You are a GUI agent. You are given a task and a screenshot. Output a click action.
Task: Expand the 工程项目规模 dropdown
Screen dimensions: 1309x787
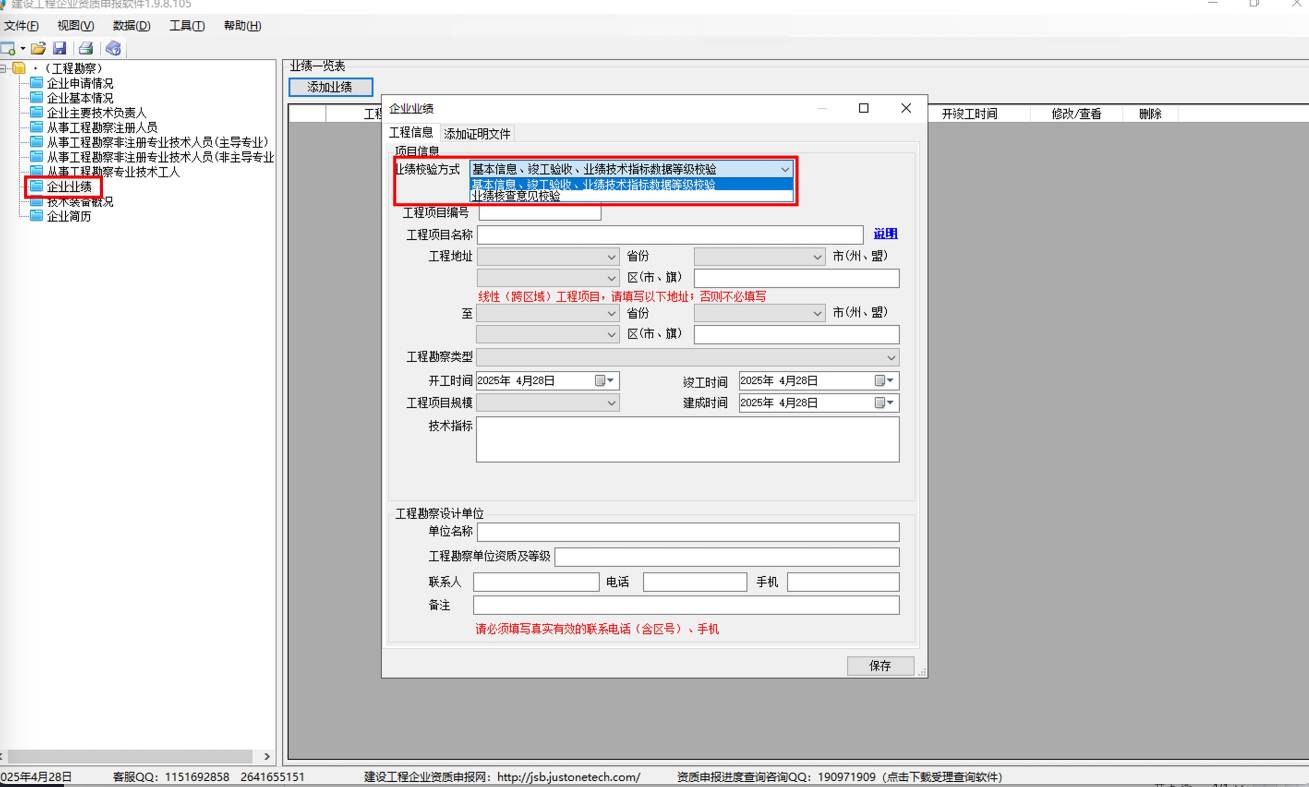click(x=611, y=403)
